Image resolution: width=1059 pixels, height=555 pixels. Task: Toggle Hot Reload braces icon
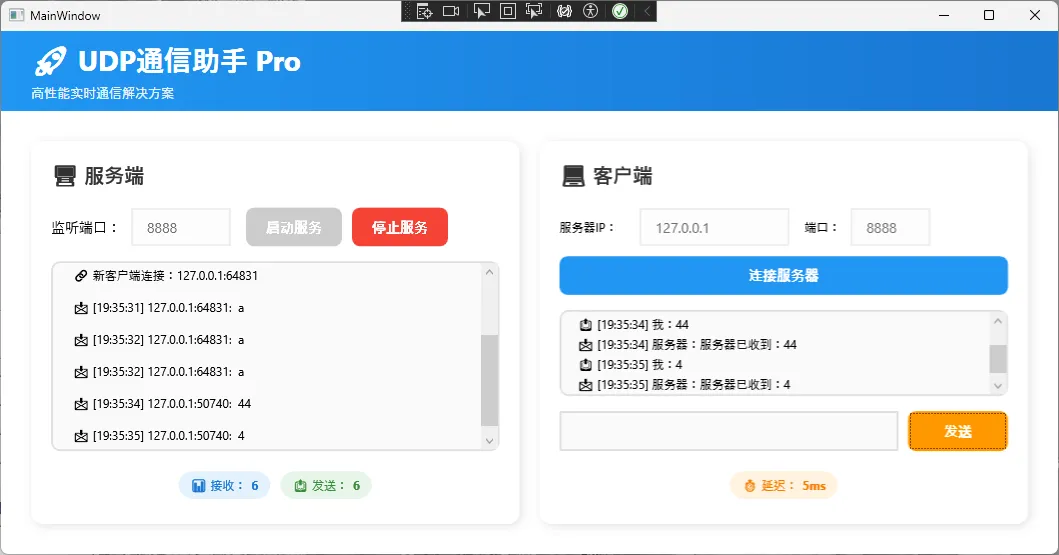[x=564, y=12]
